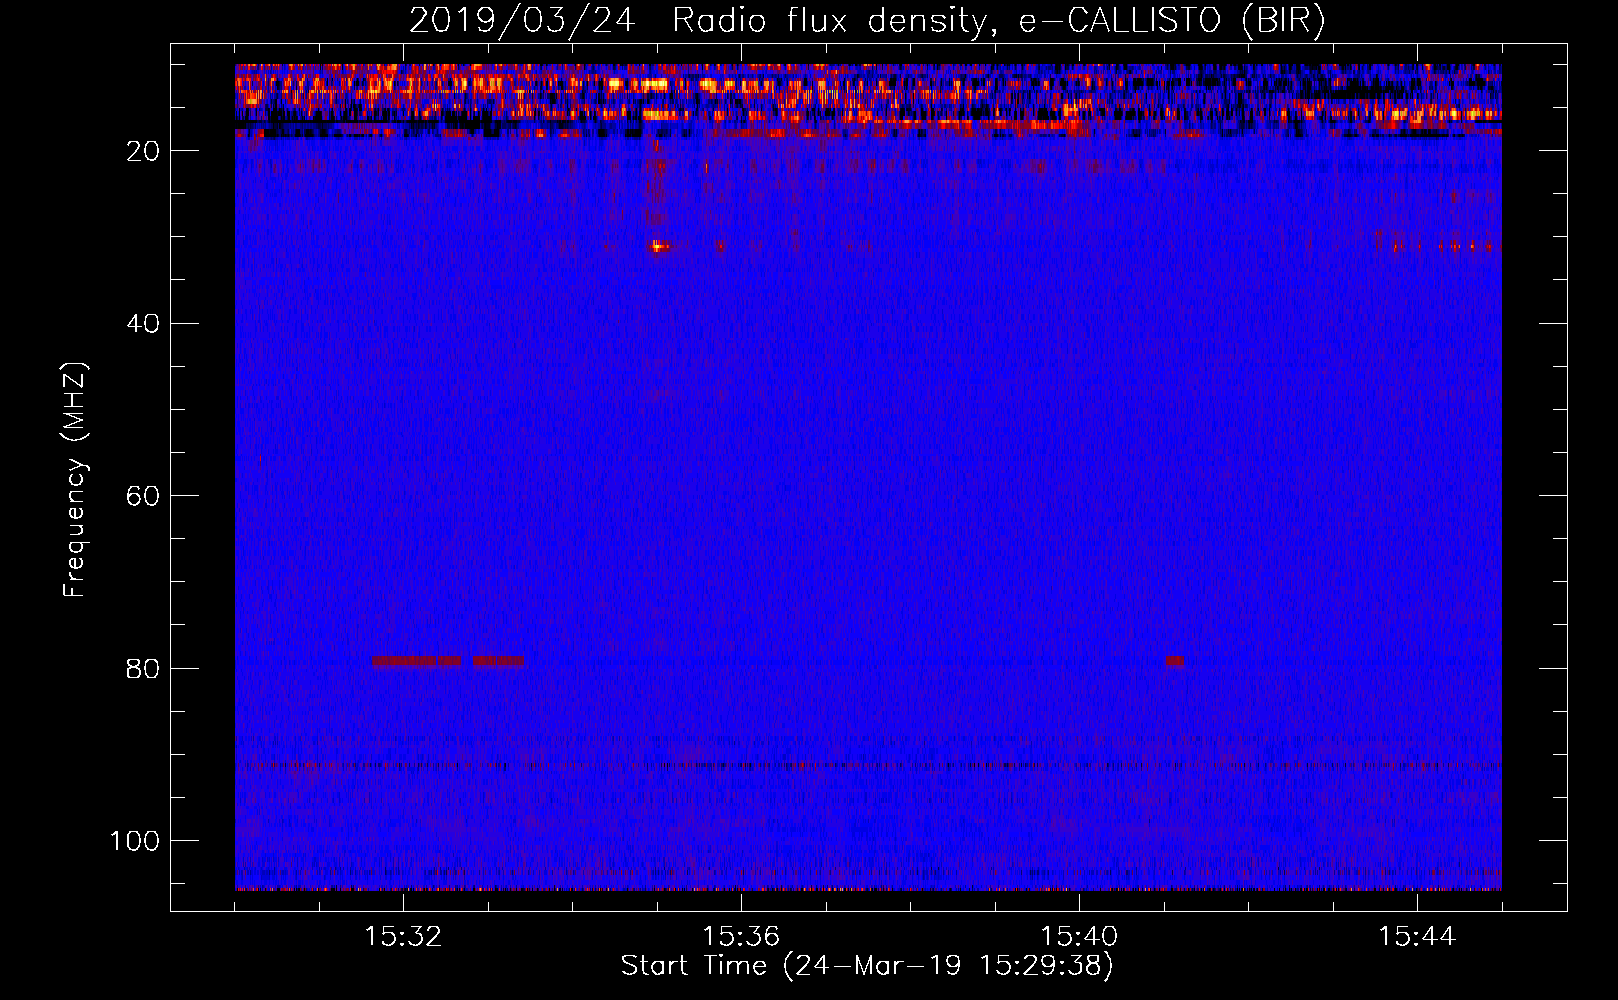Click the 15:44 time tick label
Screen dimensions: 1618x1000
click(x=1417, y=937)
